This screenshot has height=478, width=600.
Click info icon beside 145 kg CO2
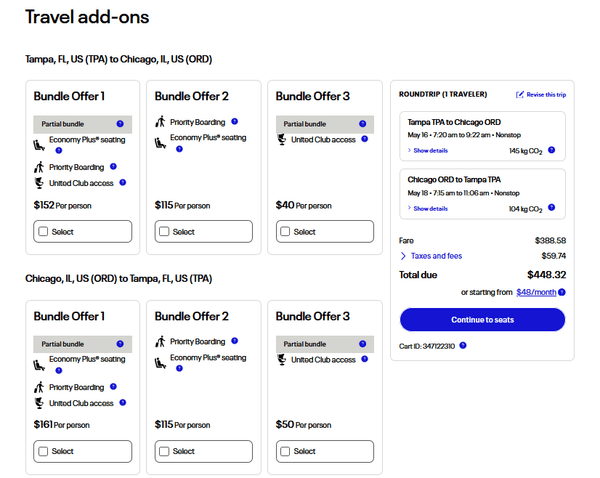pyautogui.click(x=551, y=150)
